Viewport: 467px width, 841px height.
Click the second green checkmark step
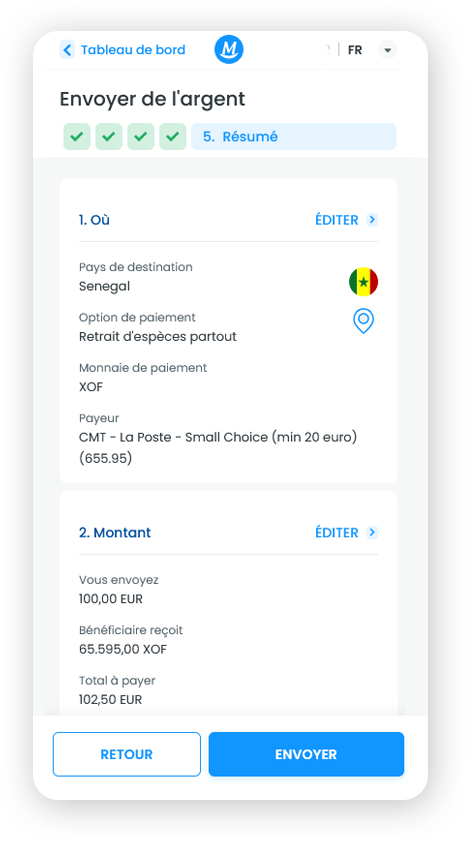click(x=109, y=136)
